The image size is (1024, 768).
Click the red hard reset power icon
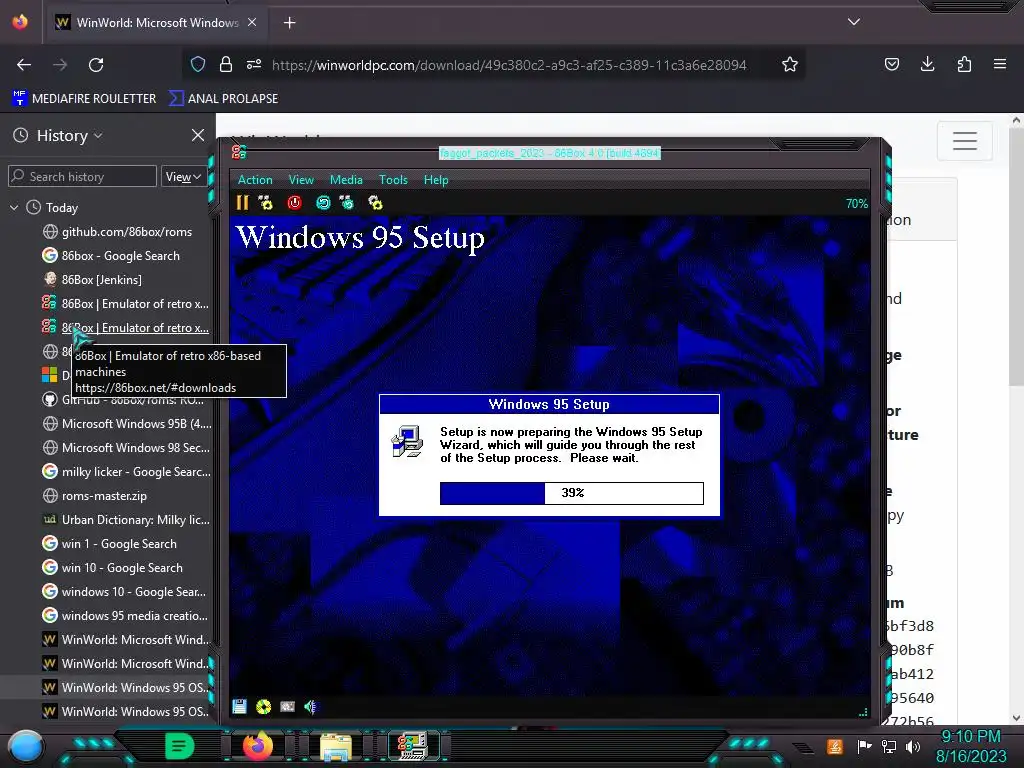coord(295,203)
